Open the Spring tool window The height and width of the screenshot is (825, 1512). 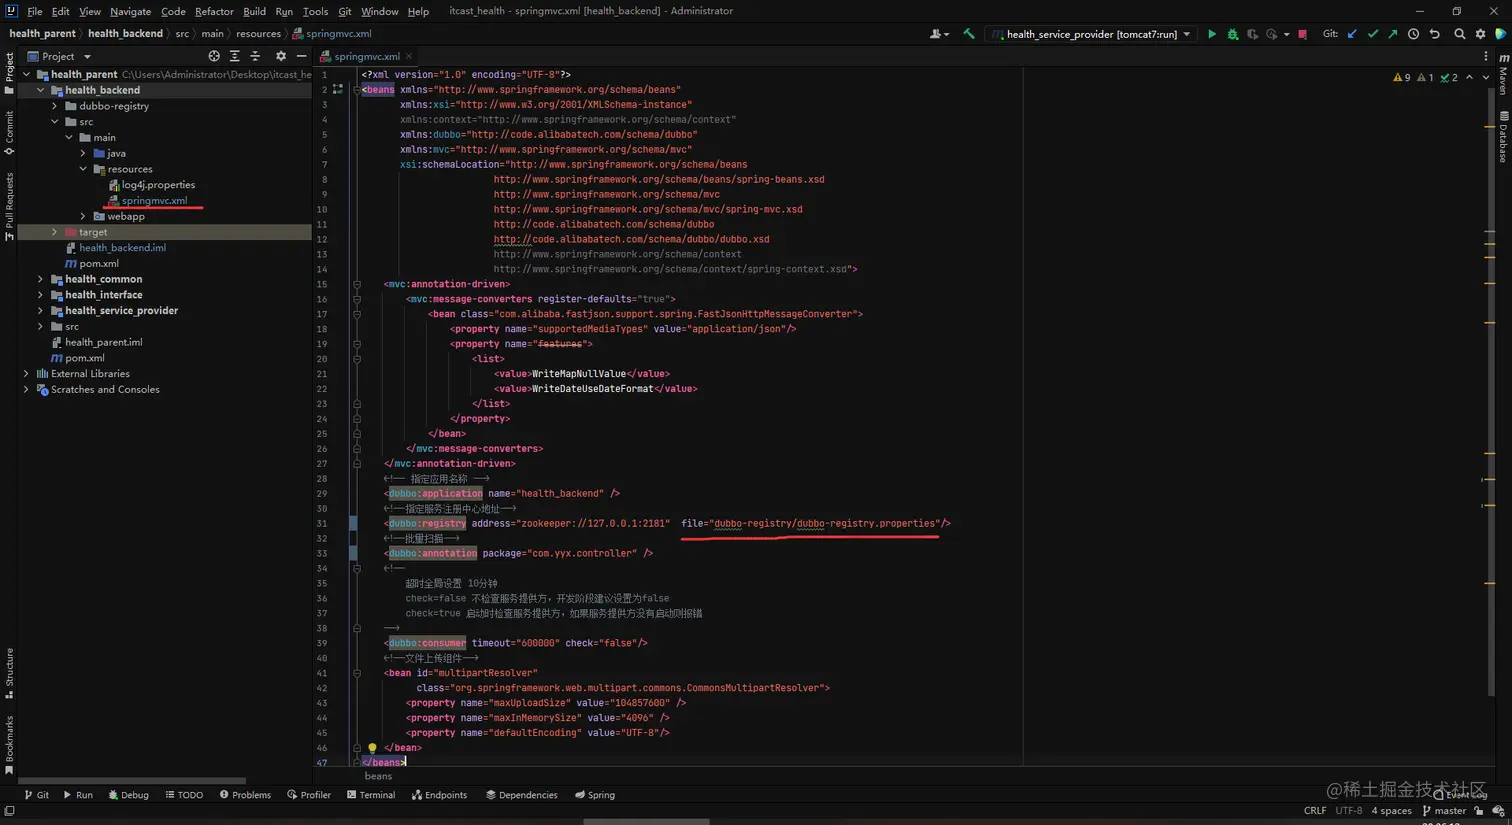click(595, 795)
